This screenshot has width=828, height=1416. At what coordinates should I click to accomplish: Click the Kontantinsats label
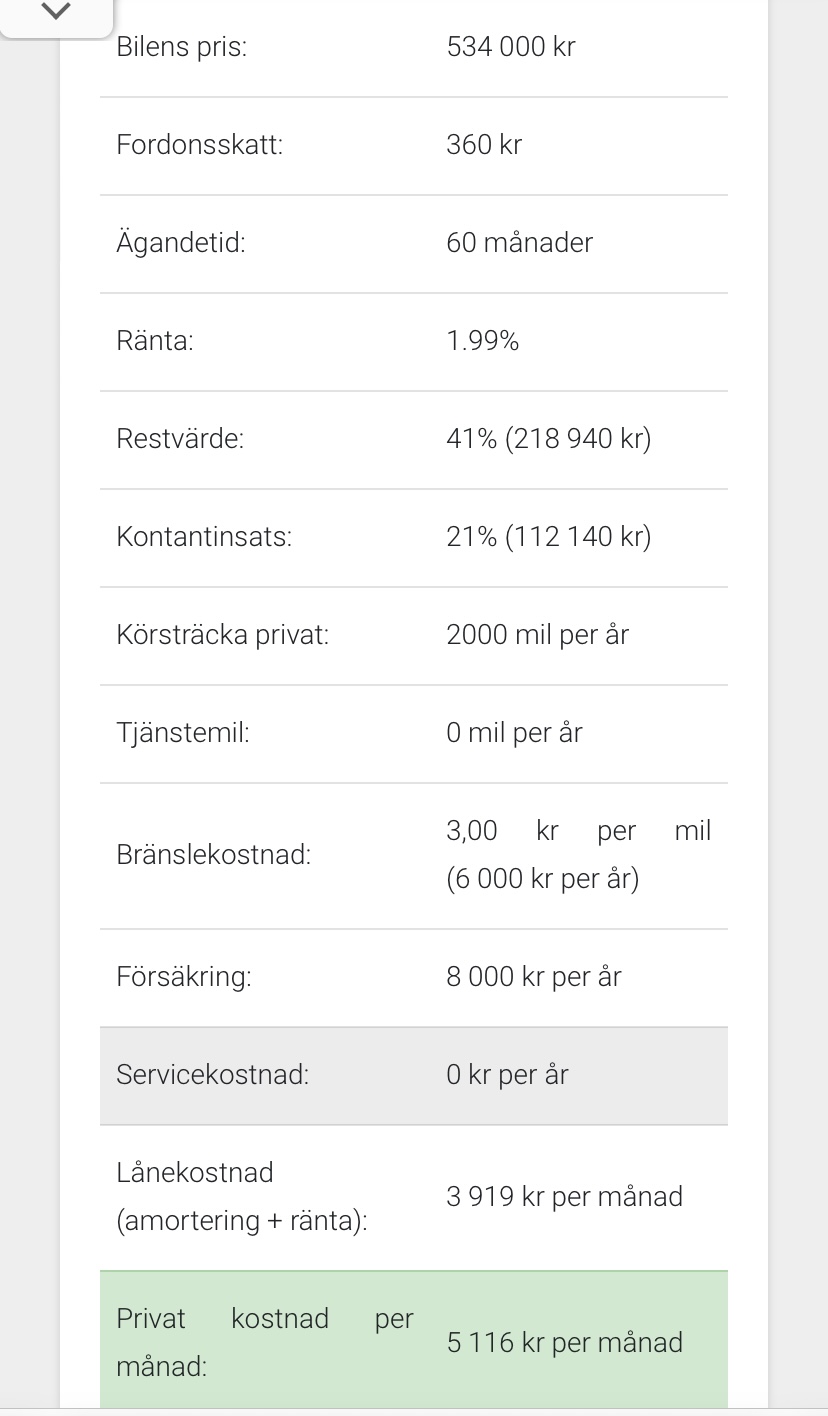tap(204, 537)
